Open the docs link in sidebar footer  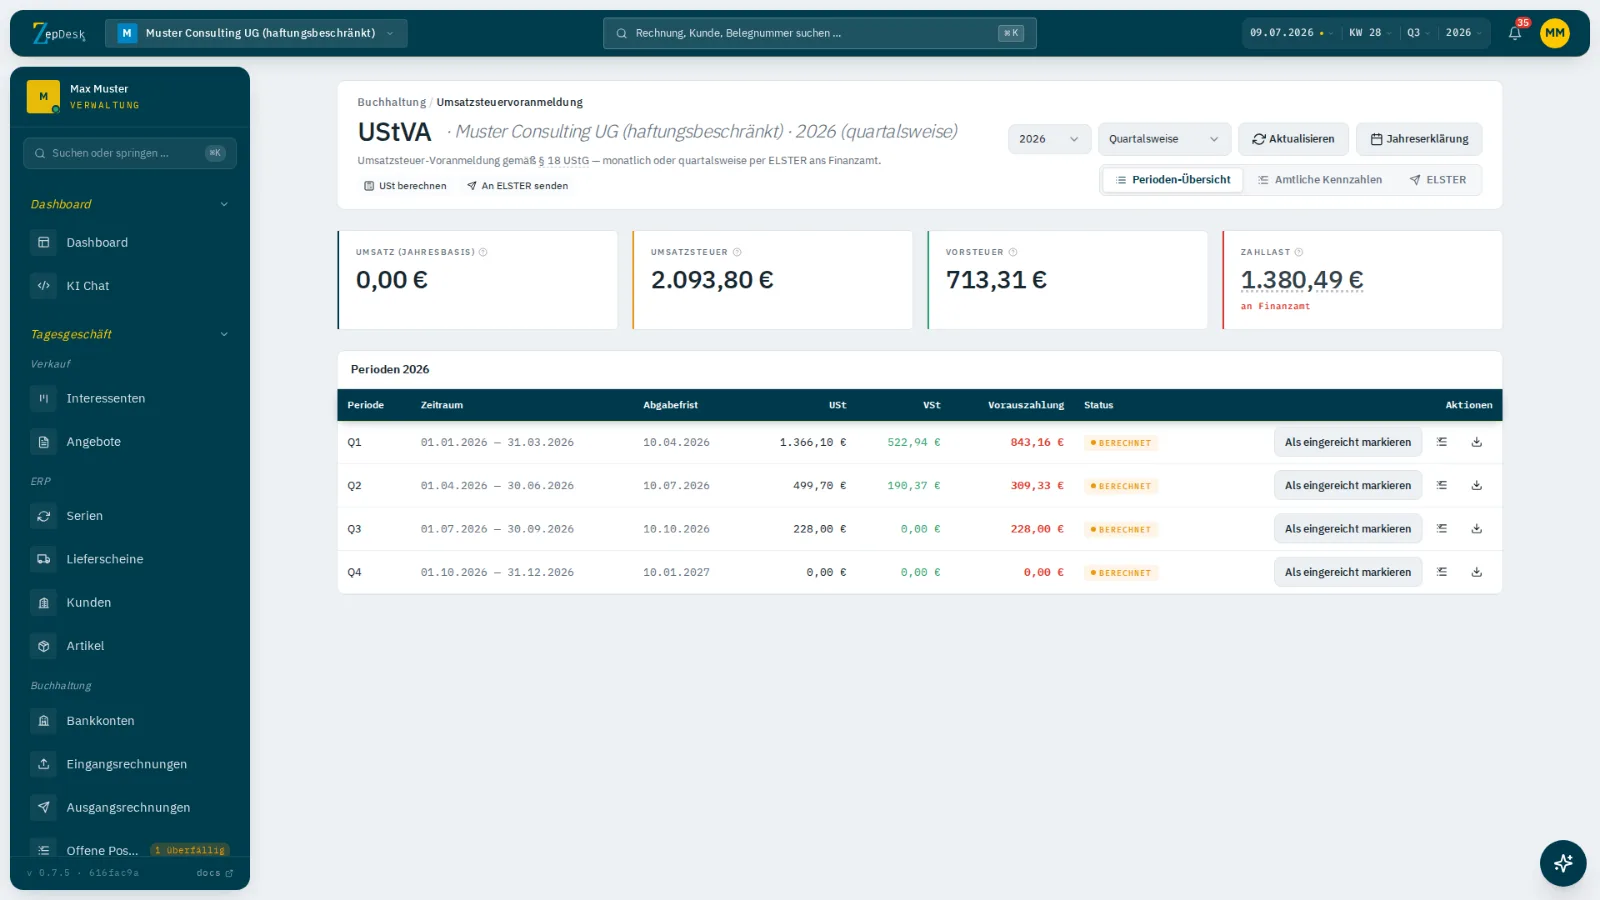coord(214,873)
